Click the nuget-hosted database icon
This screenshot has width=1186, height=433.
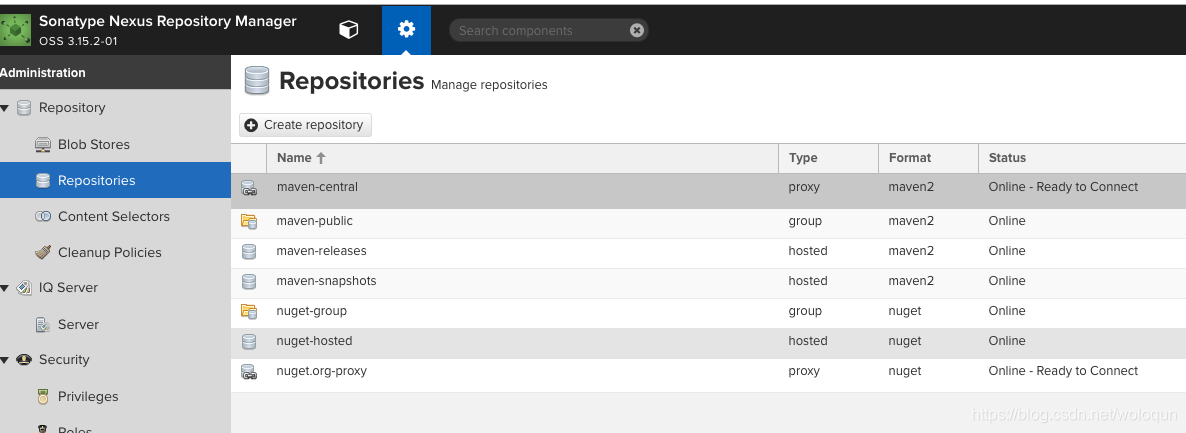pos(249,341)
